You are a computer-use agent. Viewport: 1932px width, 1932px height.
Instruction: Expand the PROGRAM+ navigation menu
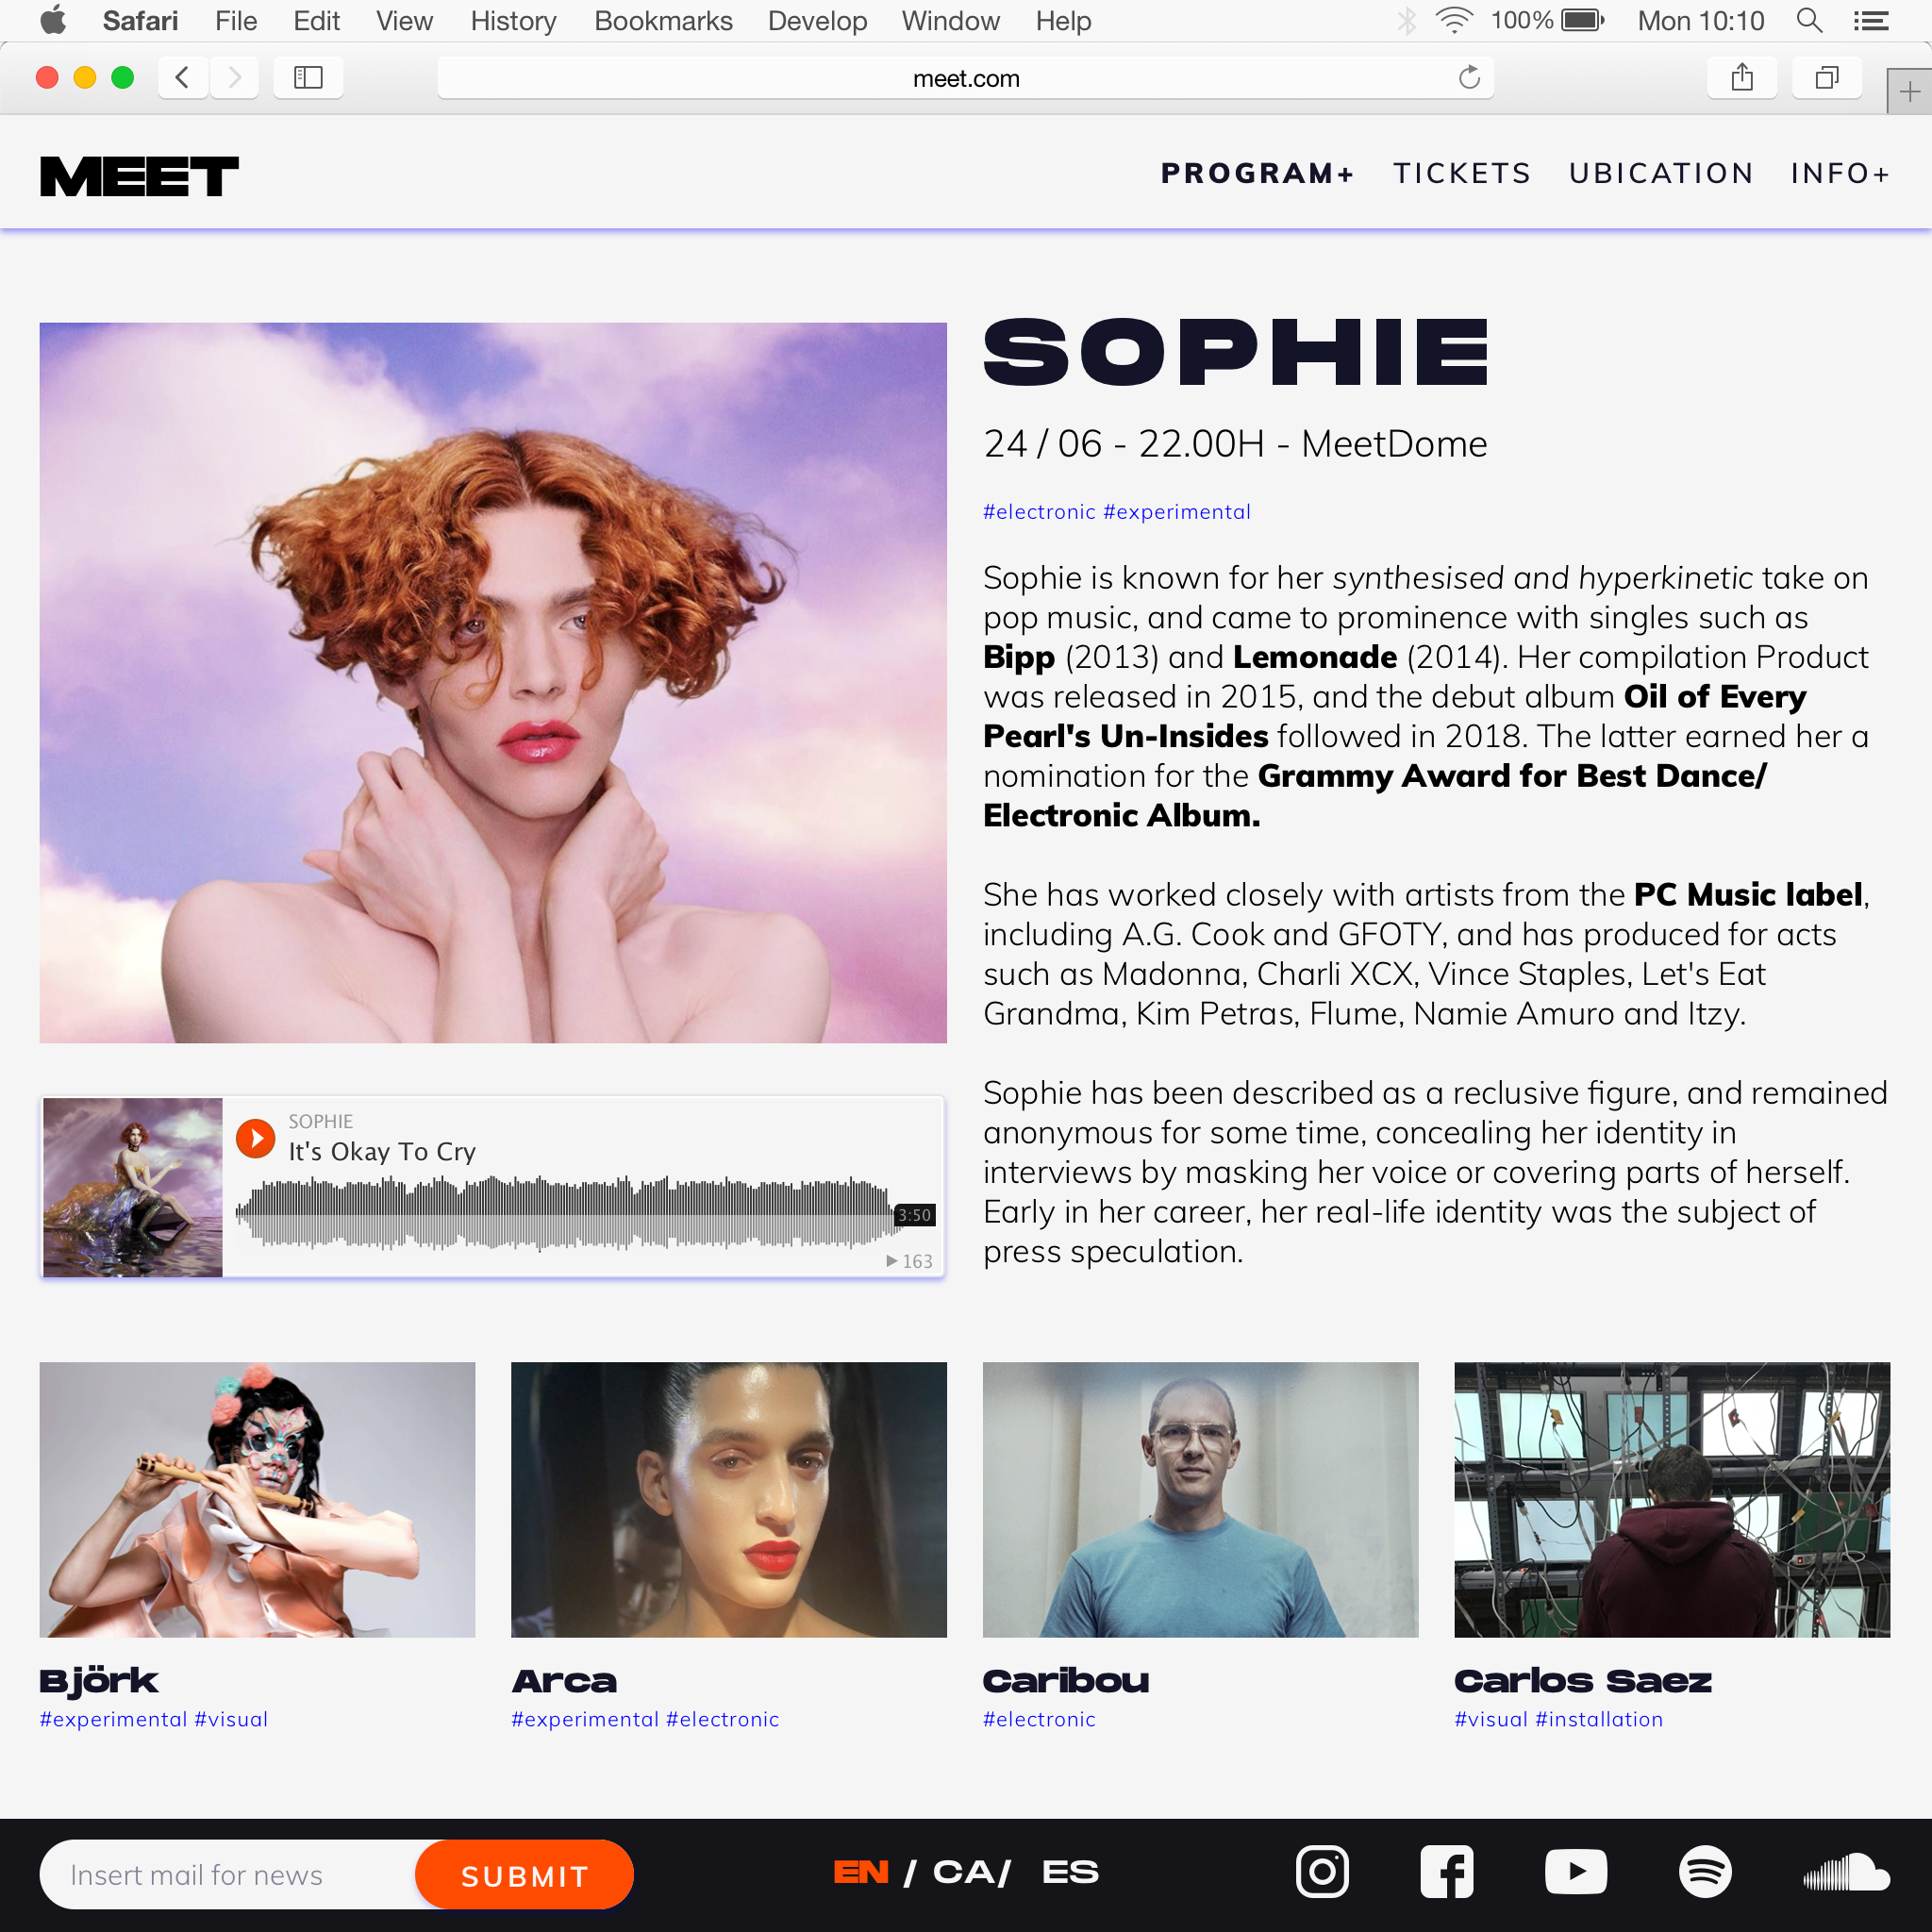[1257, 173]
